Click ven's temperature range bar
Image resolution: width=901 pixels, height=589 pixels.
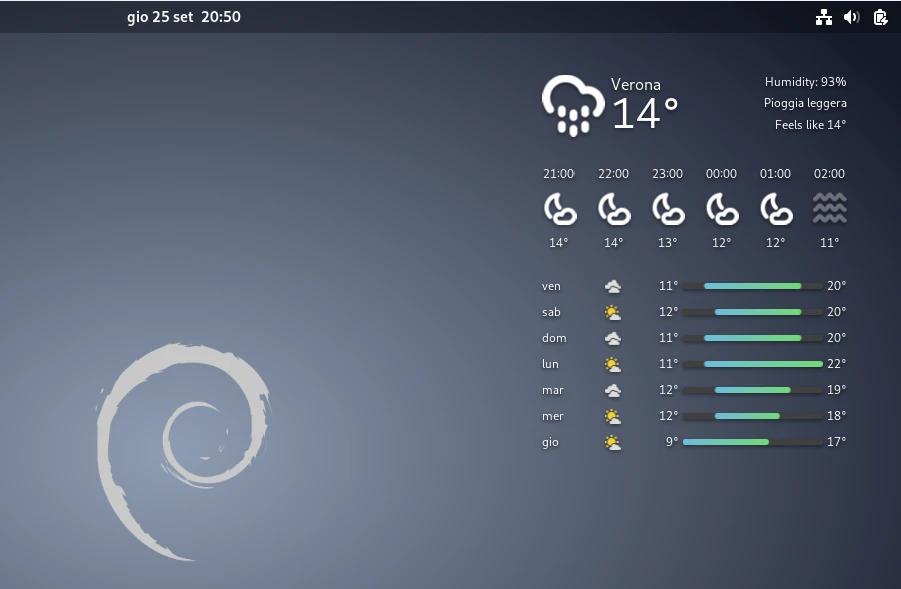(x=752, y=285)
